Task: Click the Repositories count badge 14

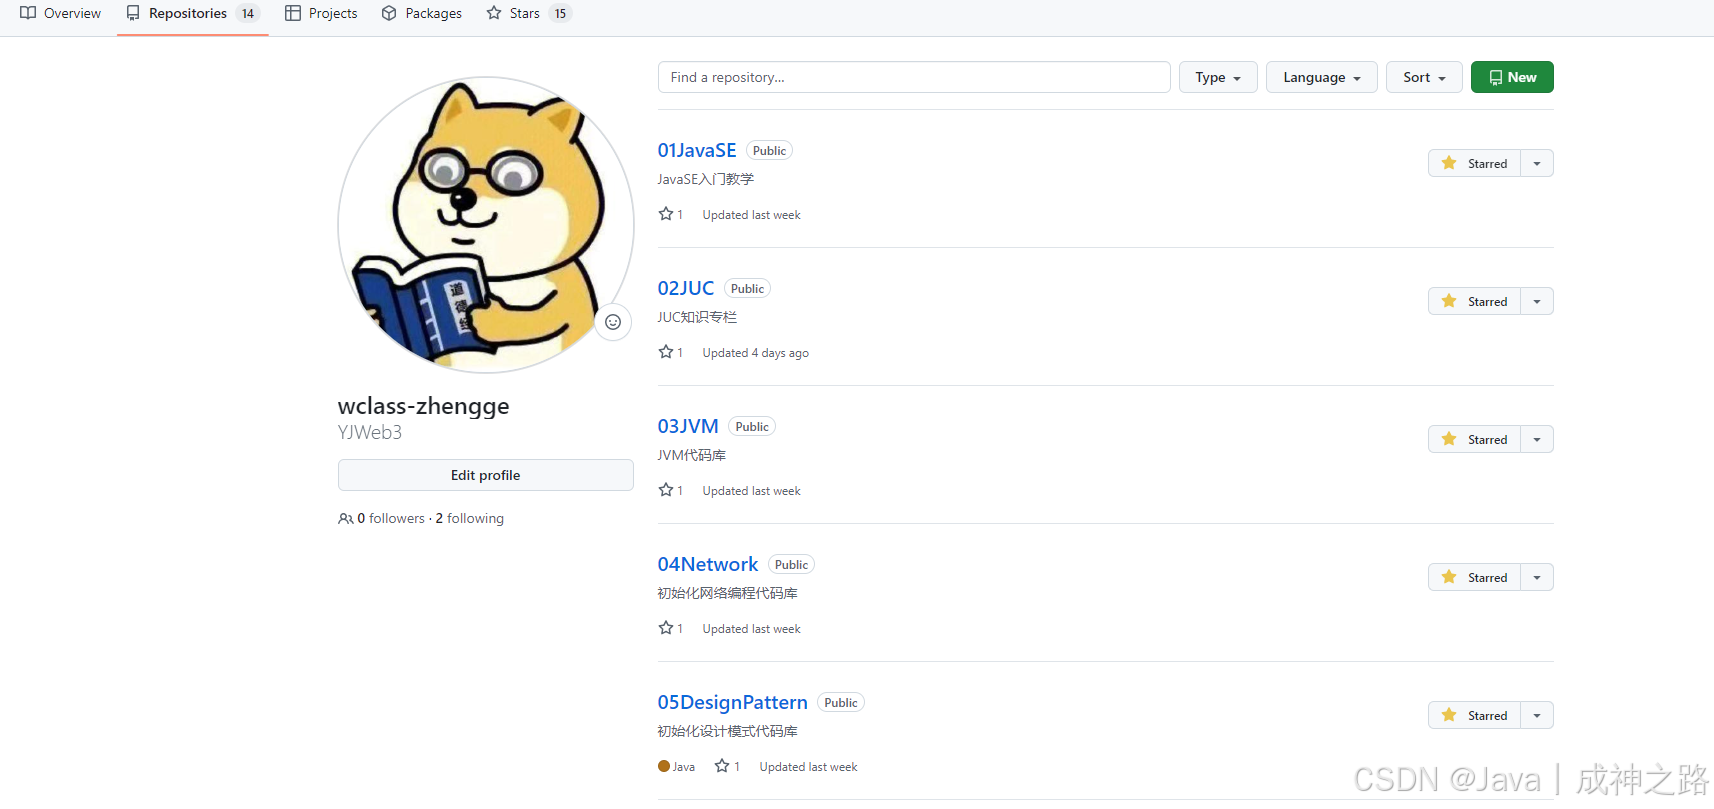Action: [x=248, y=13]
